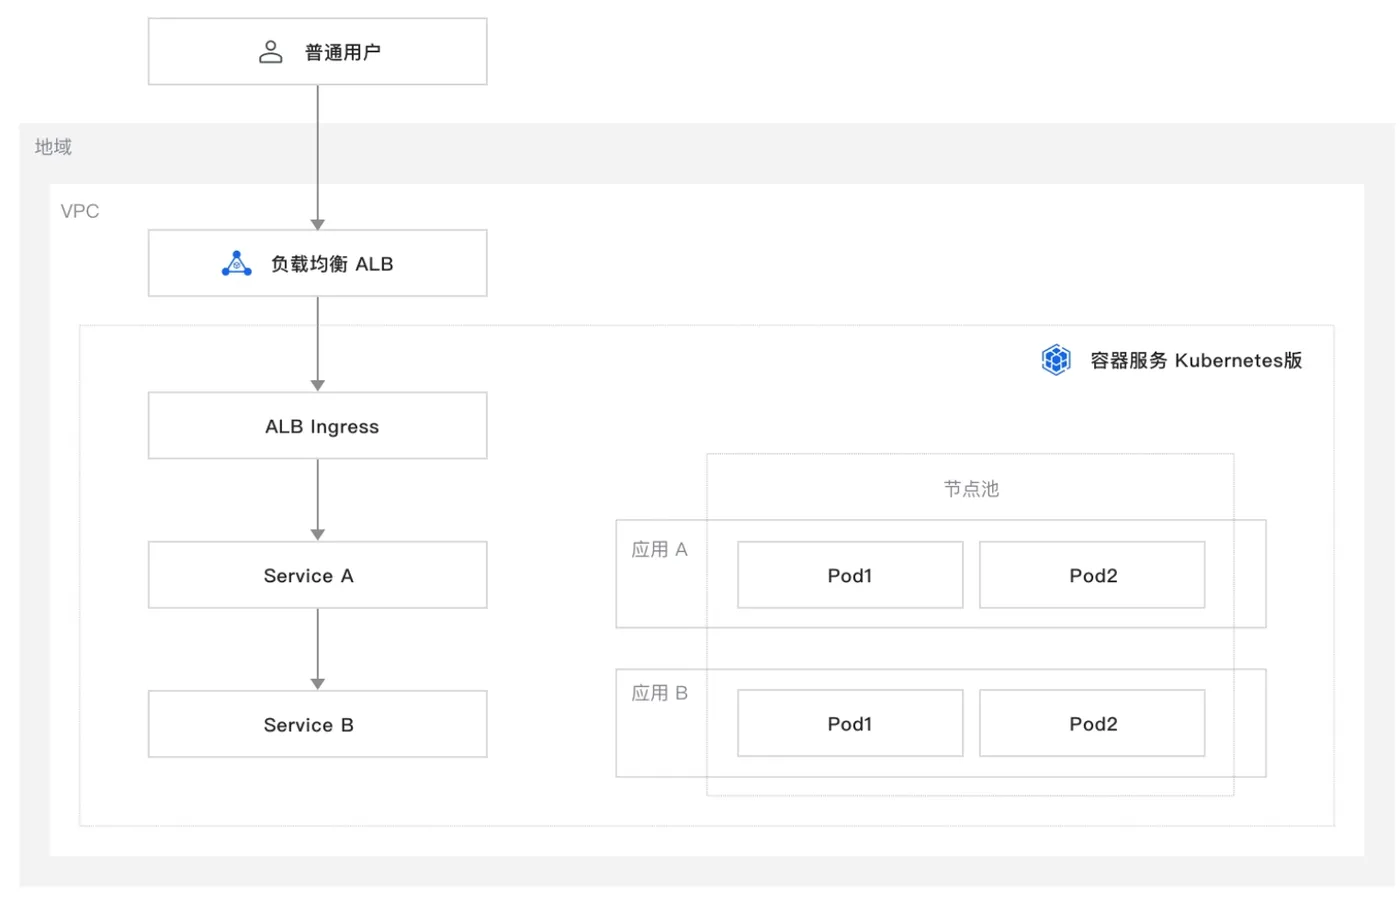This screenshot has height=902, width=1400.
Task: Click the 应用 A label
Action: [659, 549]
